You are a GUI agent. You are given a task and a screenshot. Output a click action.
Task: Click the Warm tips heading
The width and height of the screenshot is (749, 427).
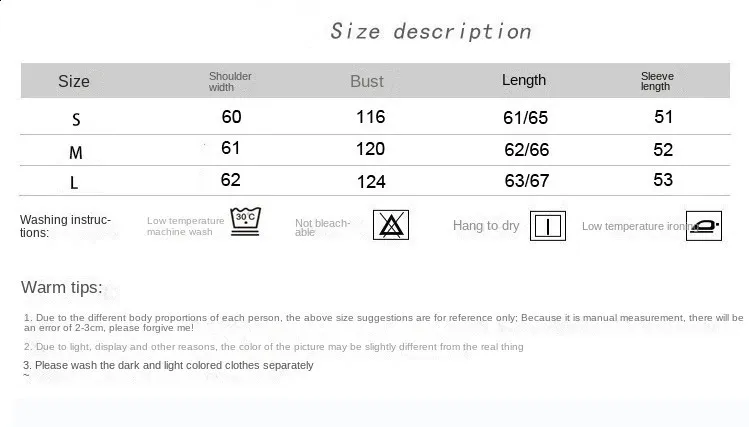[x=62, y=288]
